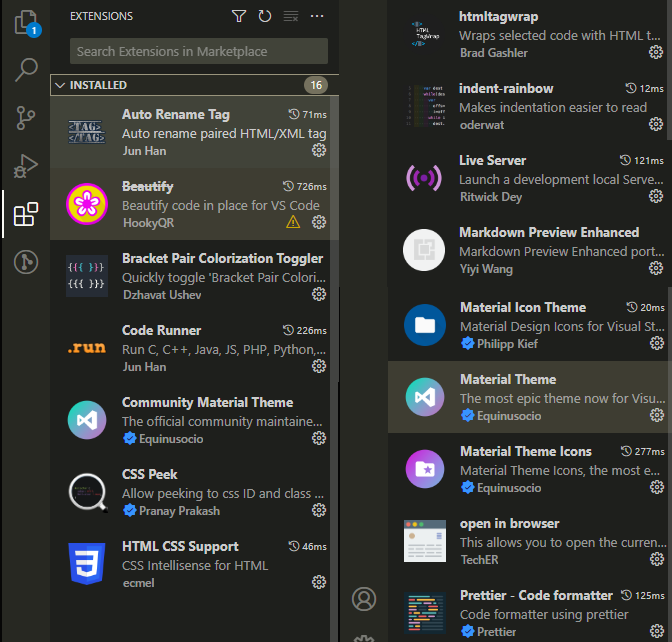Open the Explorer view in activity bar
Image resolution: width=672 pixels, height=642 pixels.
26,23
